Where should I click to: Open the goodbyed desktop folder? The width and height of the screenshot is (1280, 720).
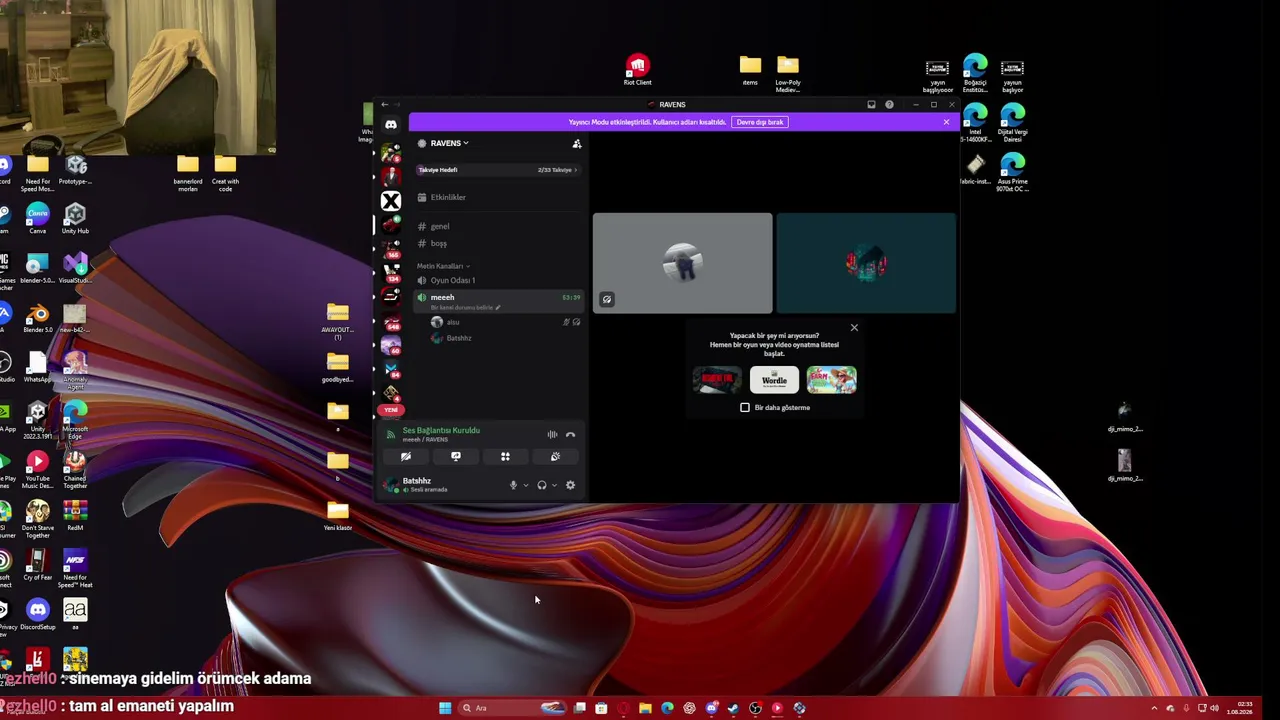coord(338,368)
